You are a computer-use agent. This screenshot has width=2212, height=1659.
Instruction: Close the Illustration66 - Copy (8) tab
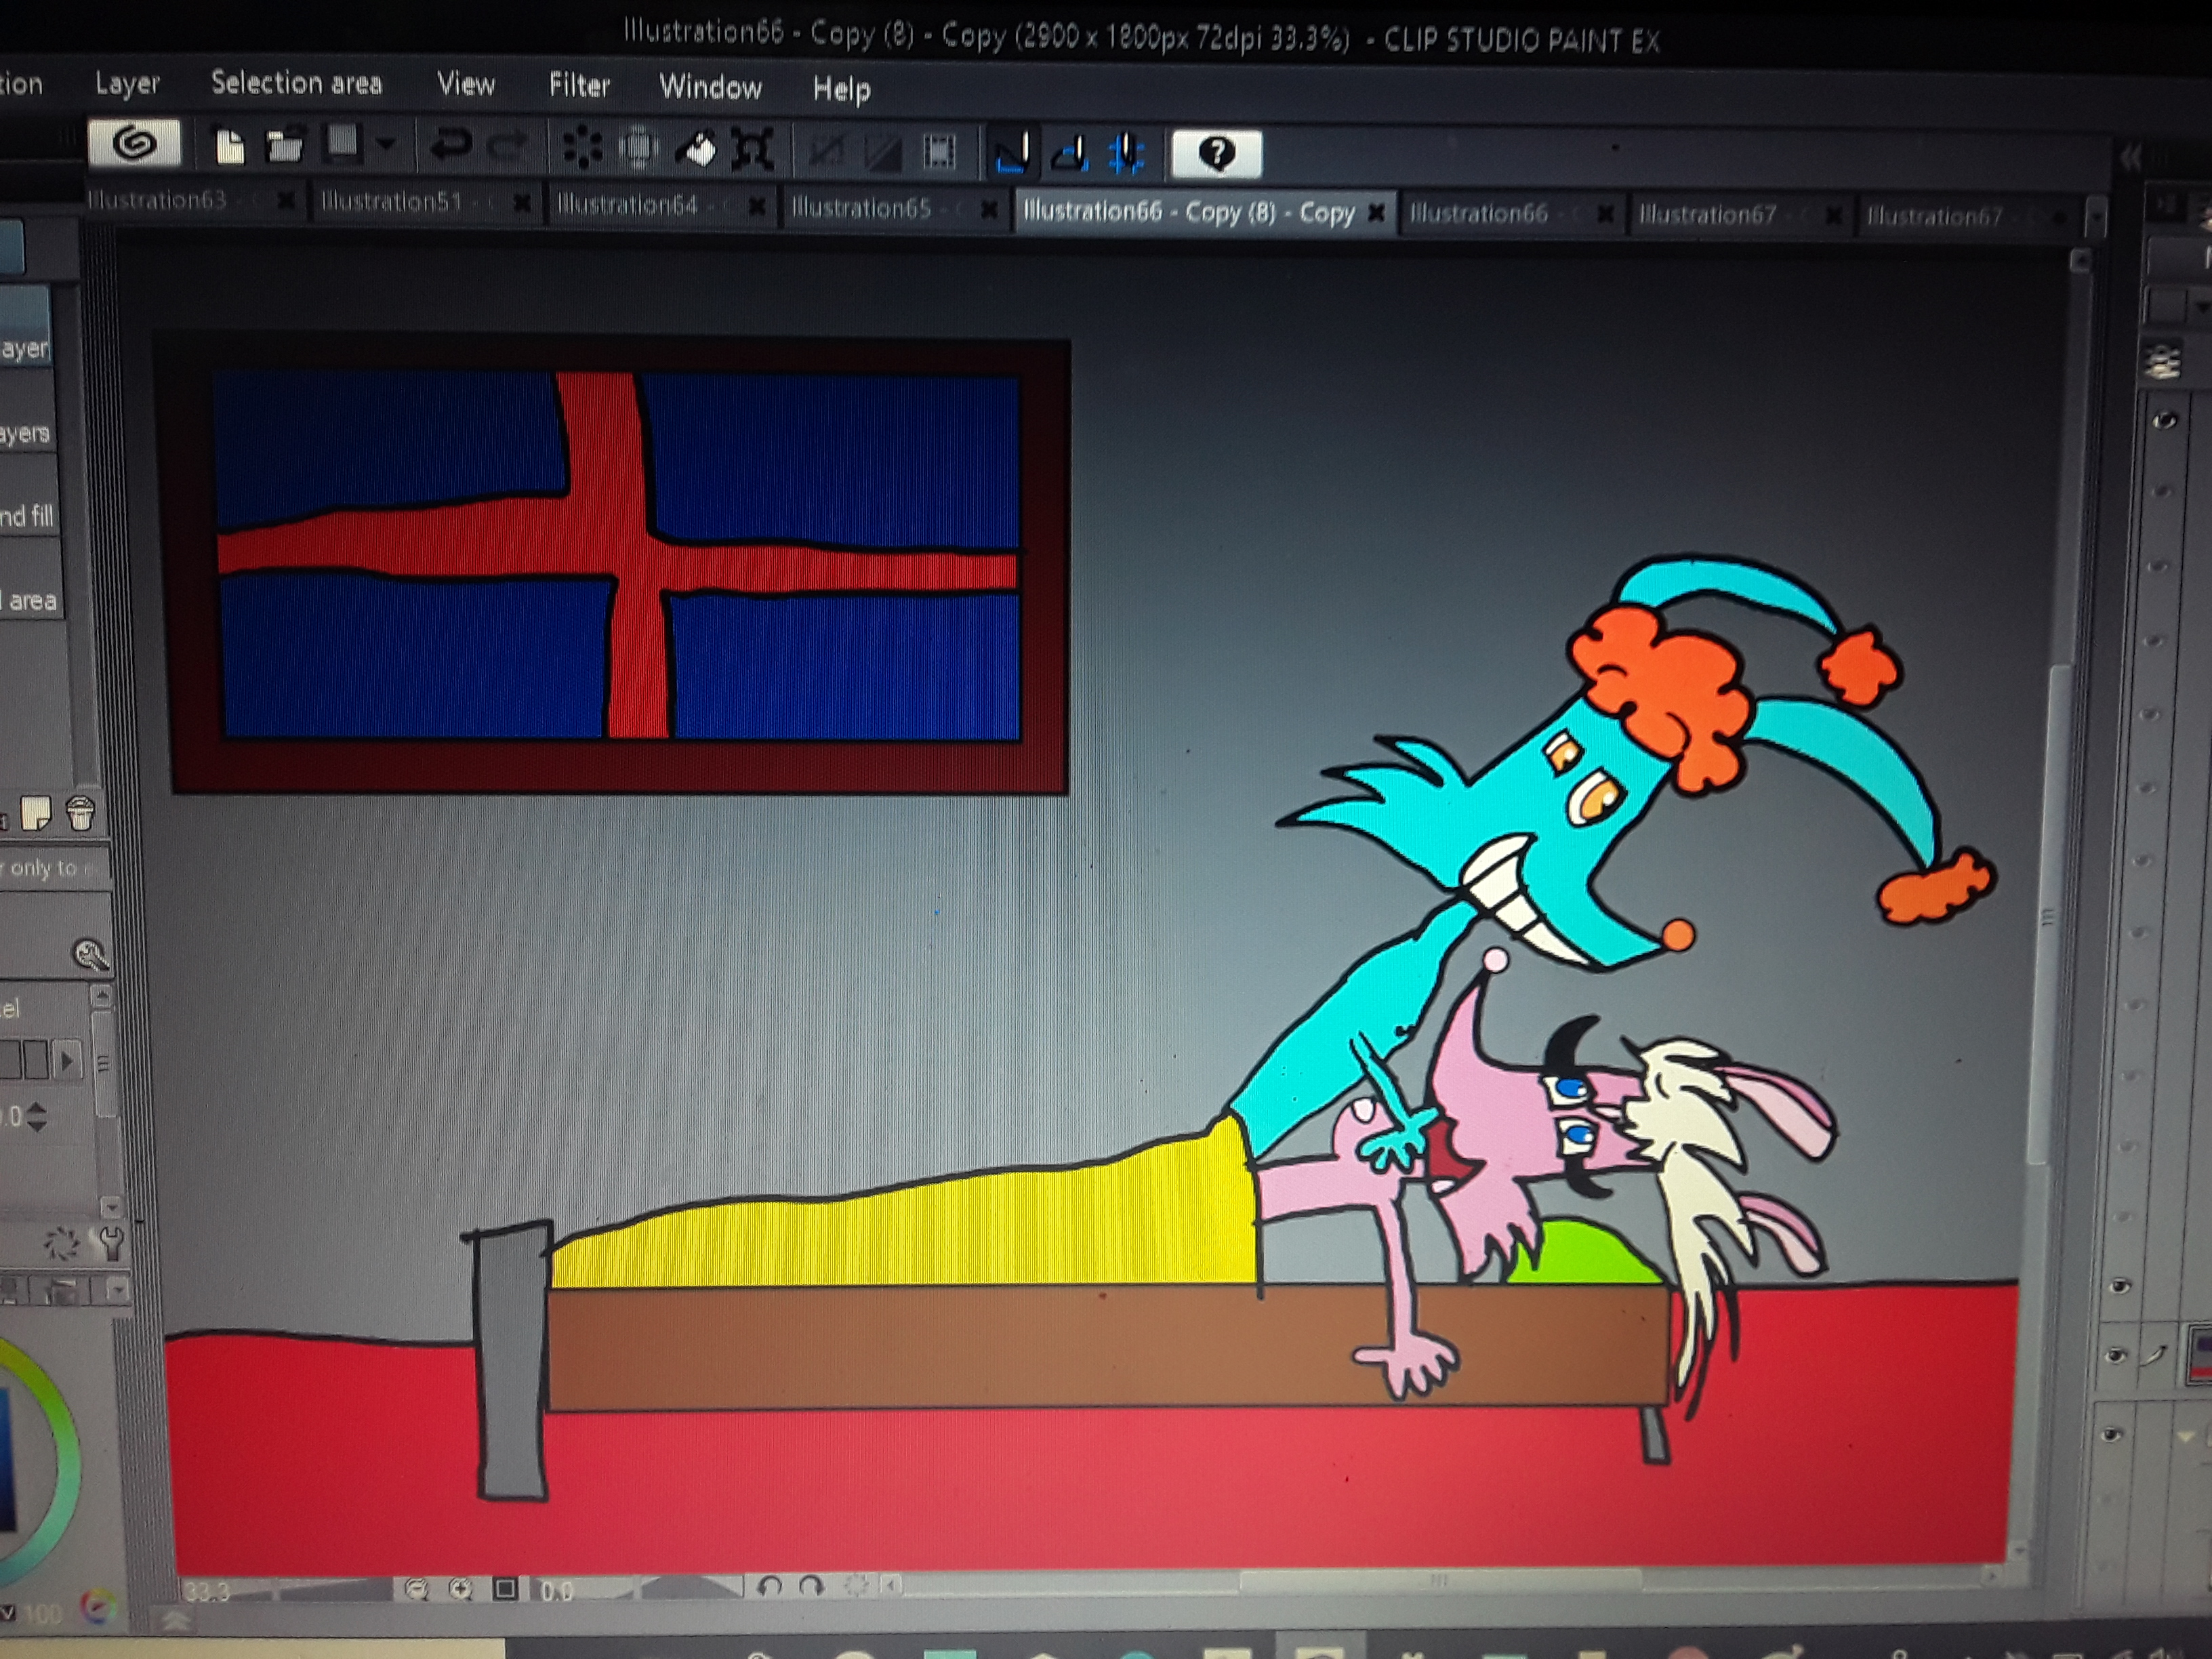[1377, 212]
